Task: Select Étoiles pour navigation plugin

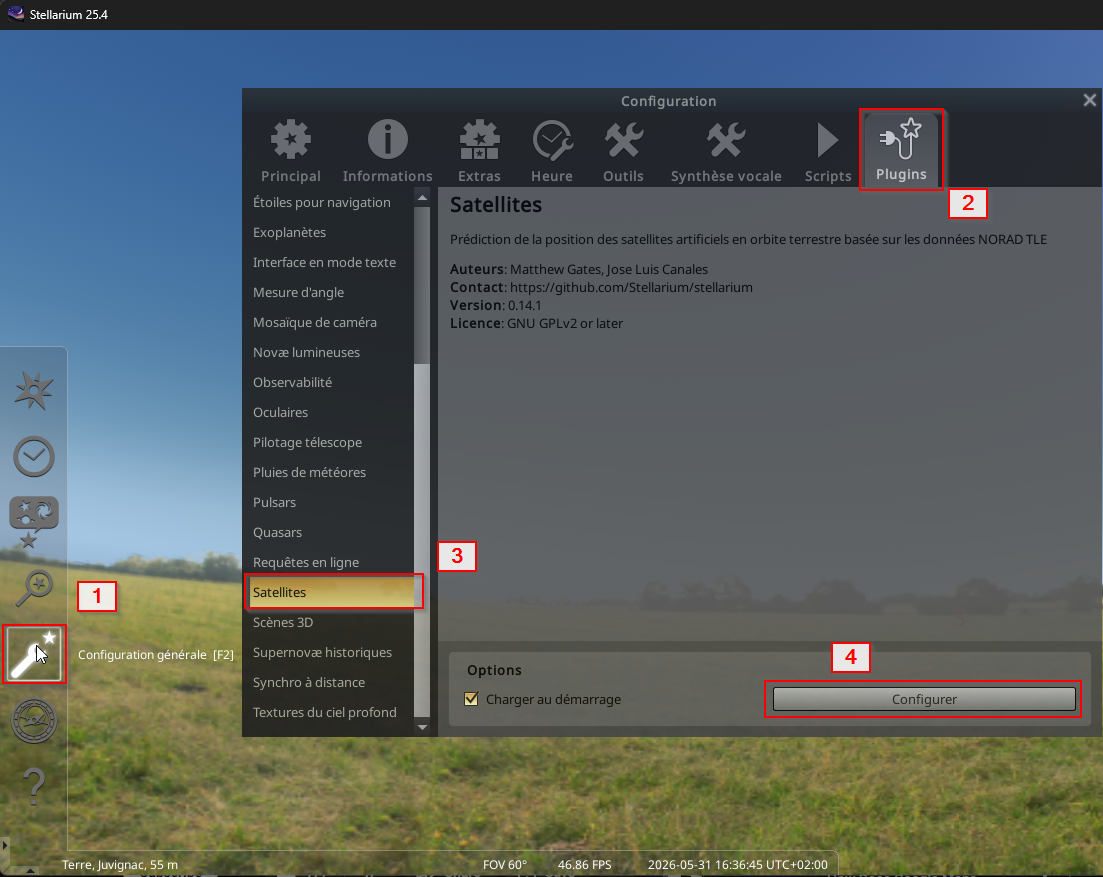Action: tap(329, 203)
